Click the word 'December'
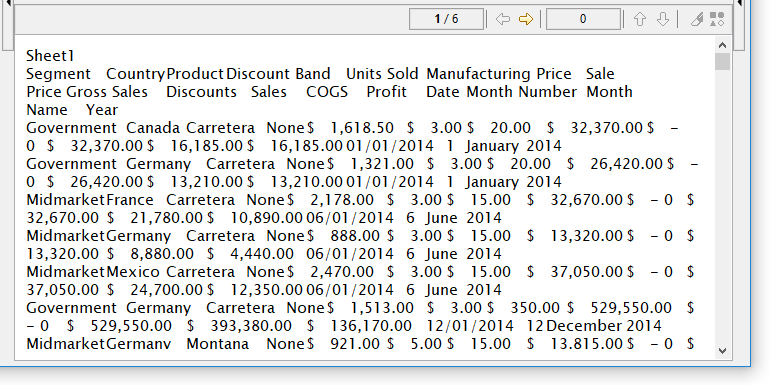 583,326
